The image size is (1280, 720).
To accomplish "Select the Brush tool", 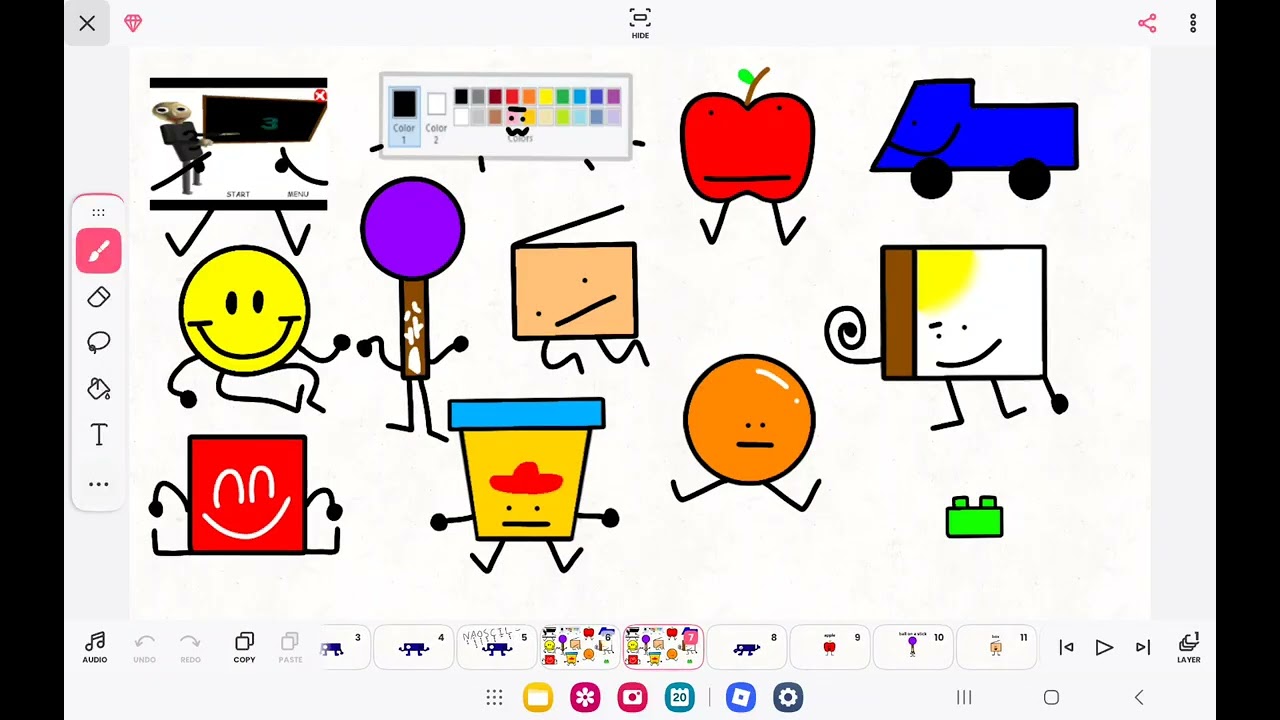I will tap(98, 251).
